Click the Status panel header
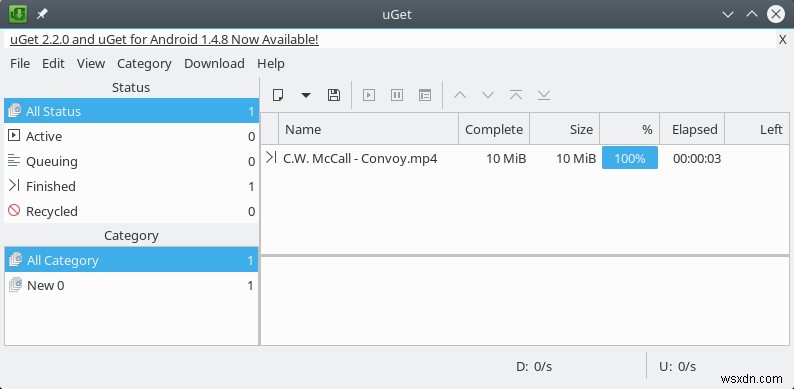794x389 pixels. tap(131, 87)
